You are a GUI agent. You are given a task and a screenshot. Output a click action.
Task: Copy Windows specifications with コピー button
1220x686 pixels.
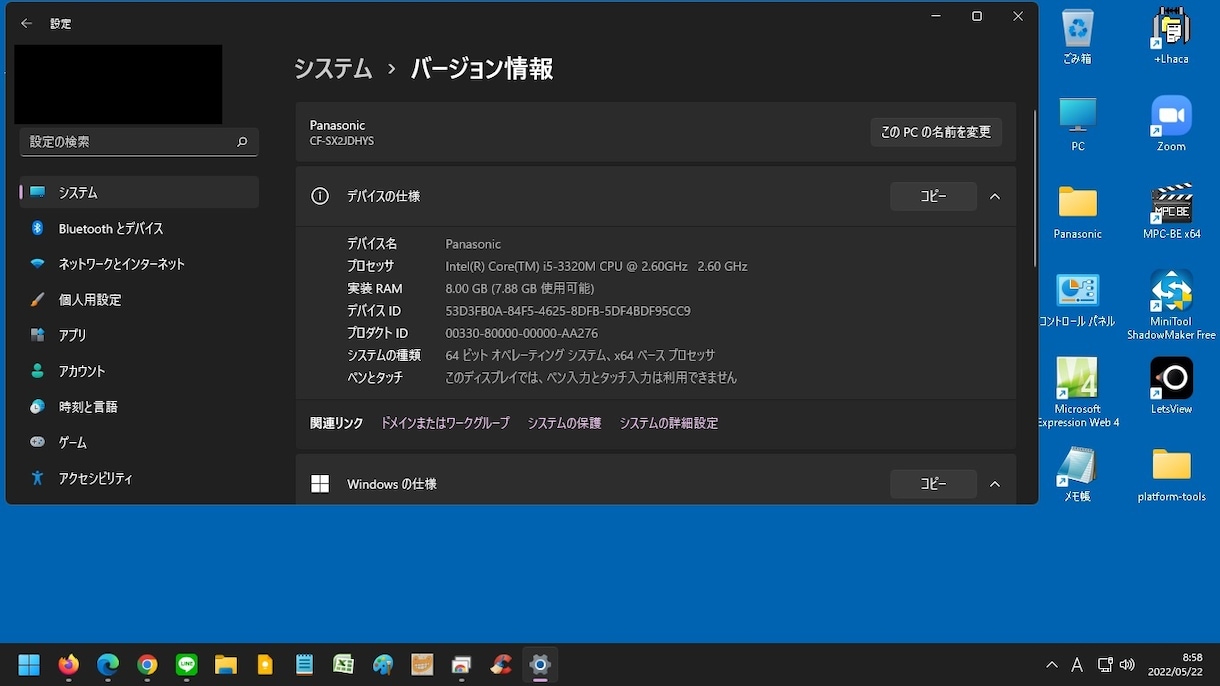point(933,484)
